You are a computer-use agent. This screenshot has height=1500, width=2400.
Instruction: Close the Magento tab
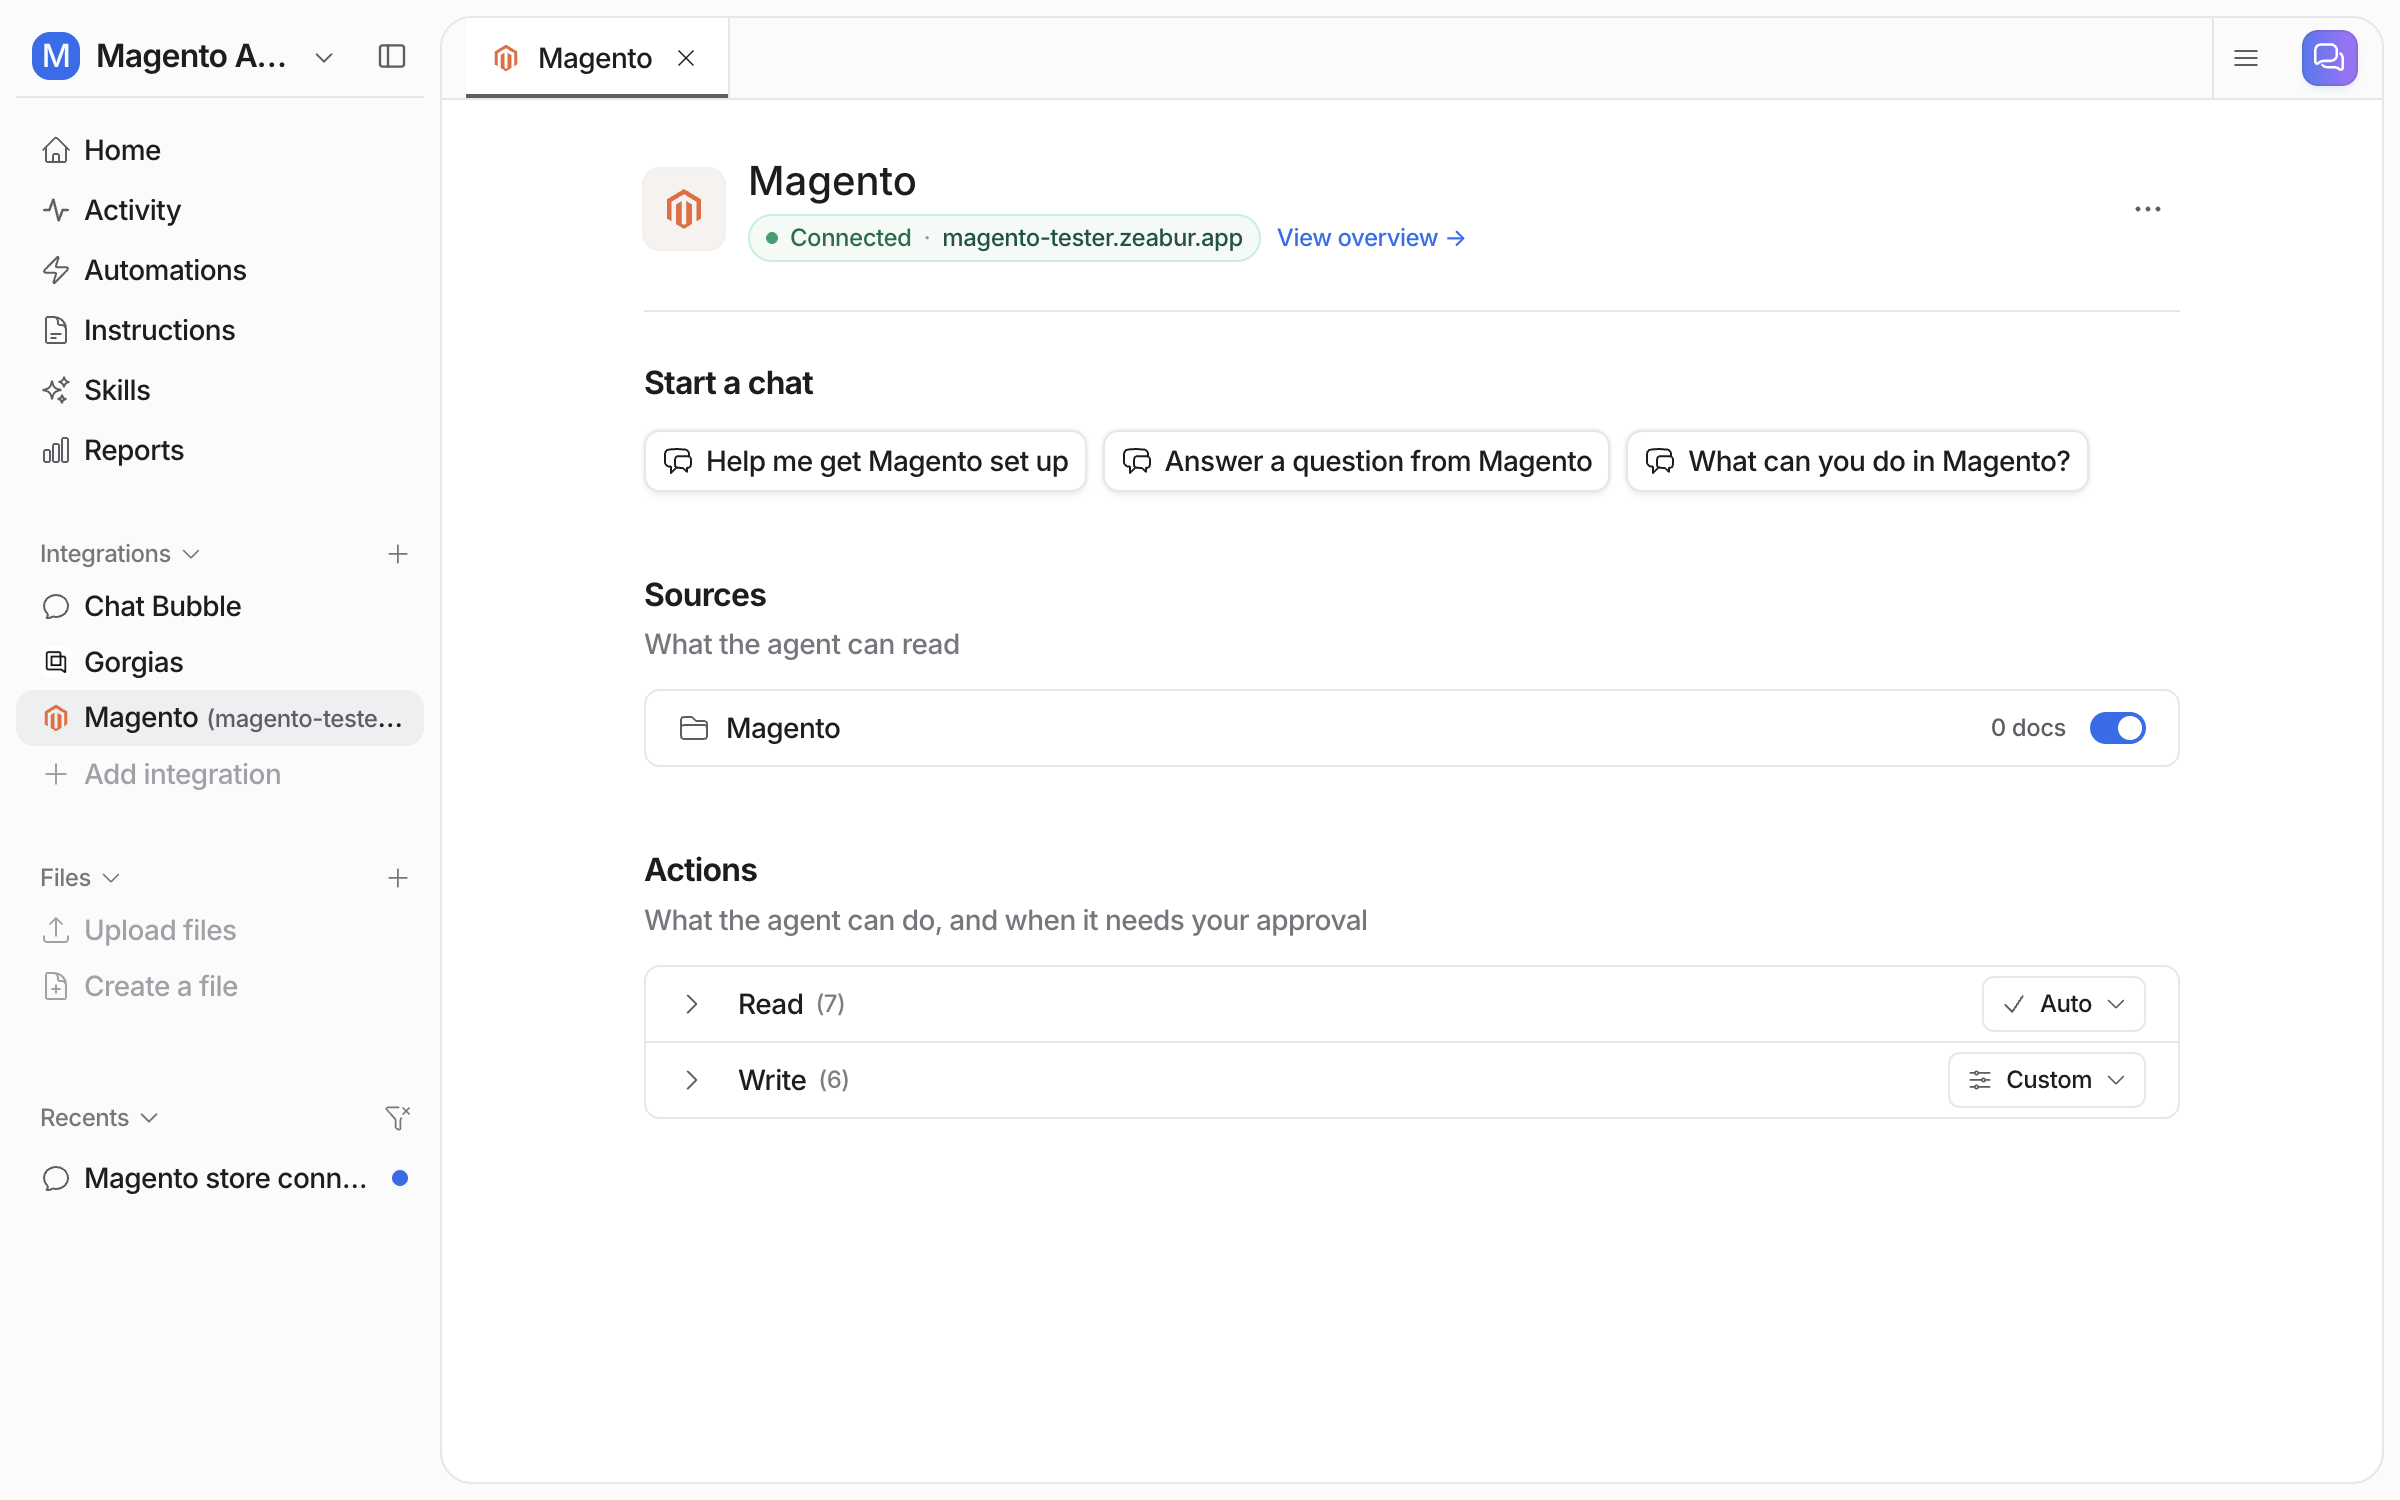pos(686,58)
